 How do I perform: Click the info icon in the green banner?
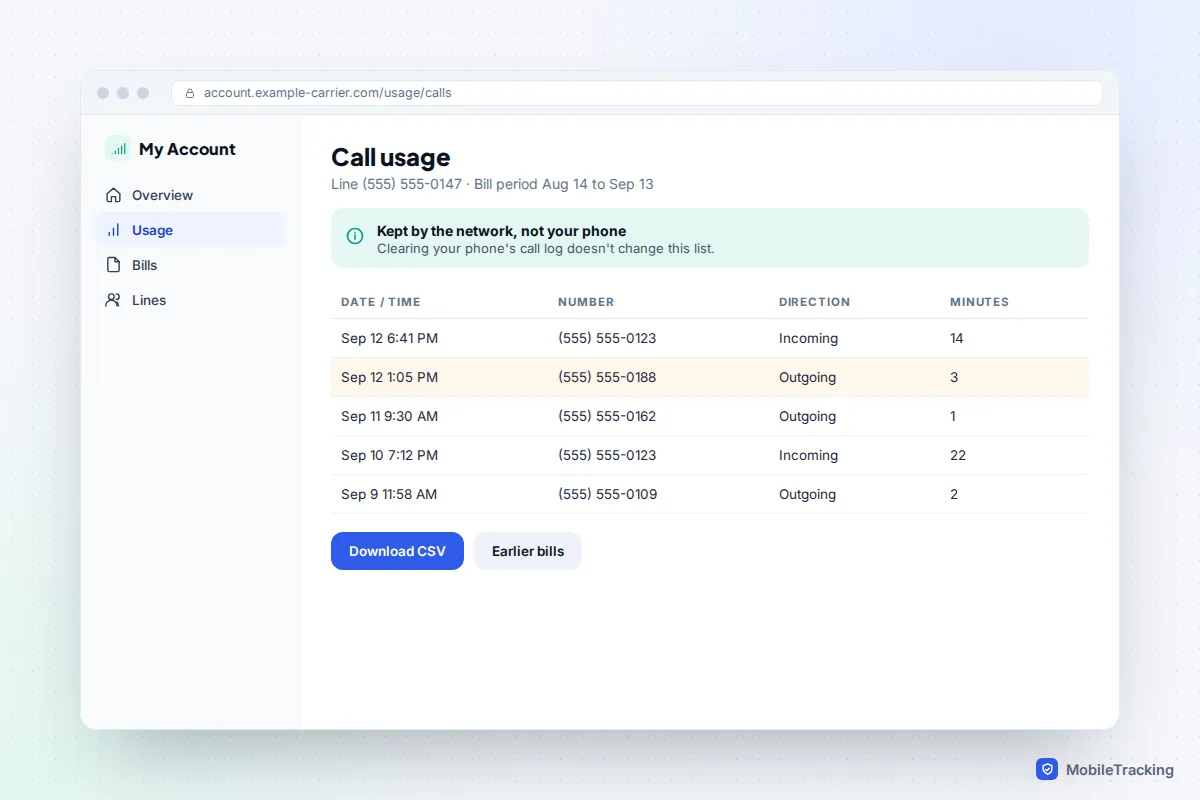coord(355,236)
